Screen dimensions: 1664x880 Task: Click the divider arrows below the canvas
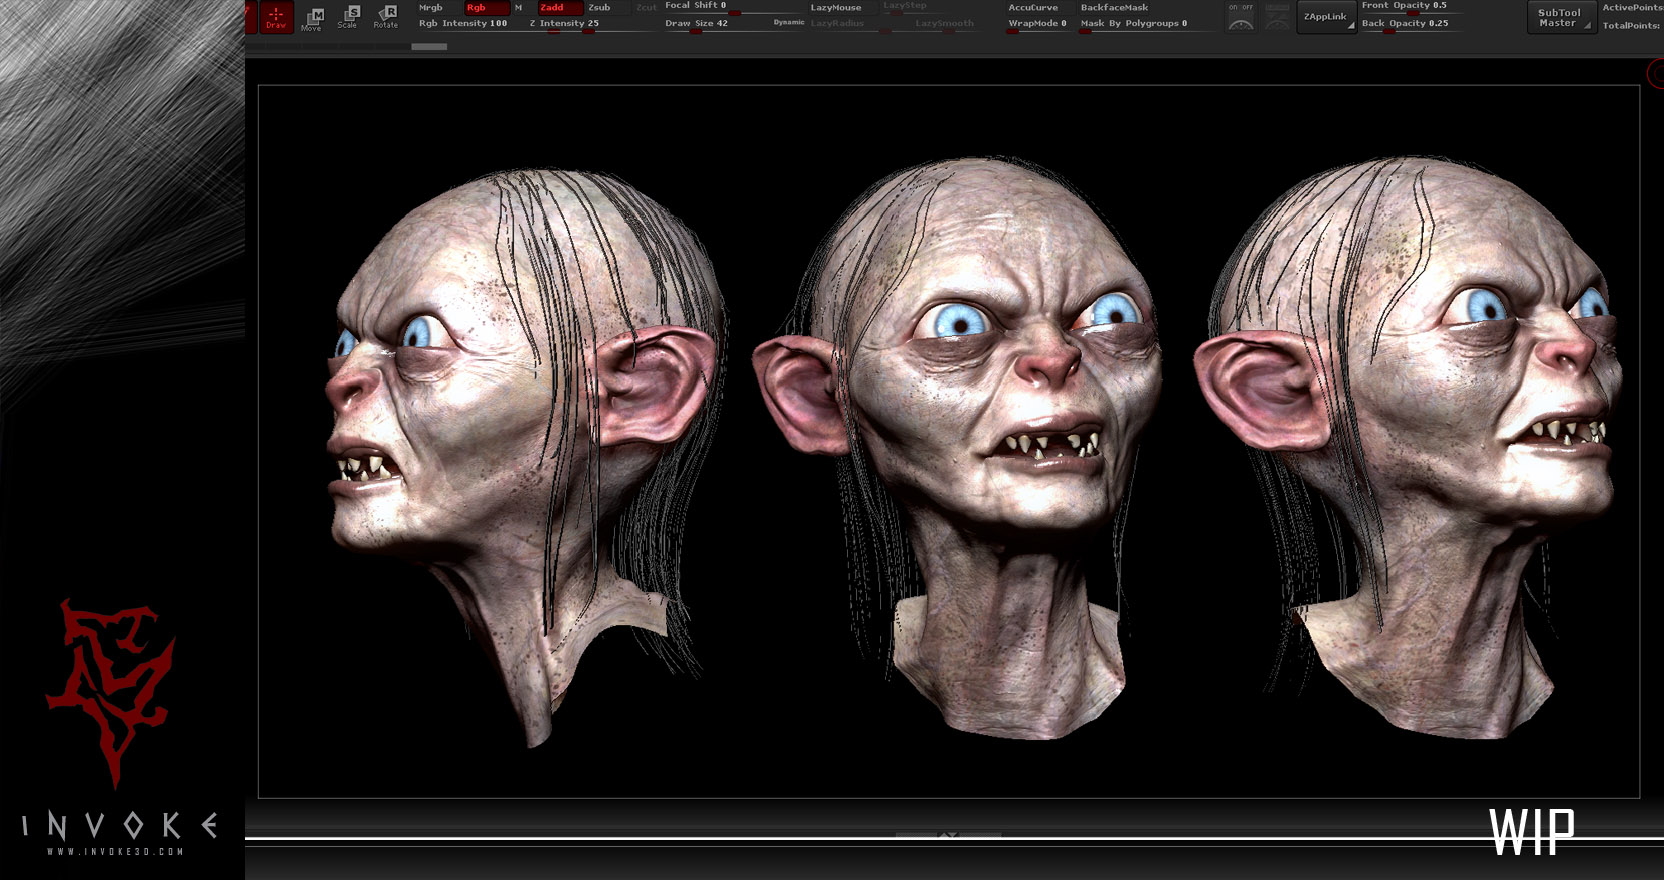pyautogui.click(x=948, y=834)
